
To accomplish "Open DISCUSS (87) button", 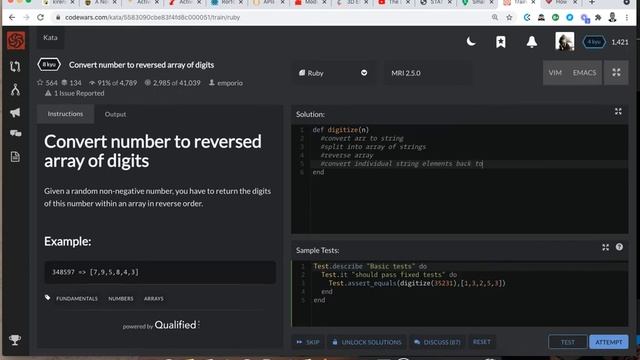I will pos(437,342).
